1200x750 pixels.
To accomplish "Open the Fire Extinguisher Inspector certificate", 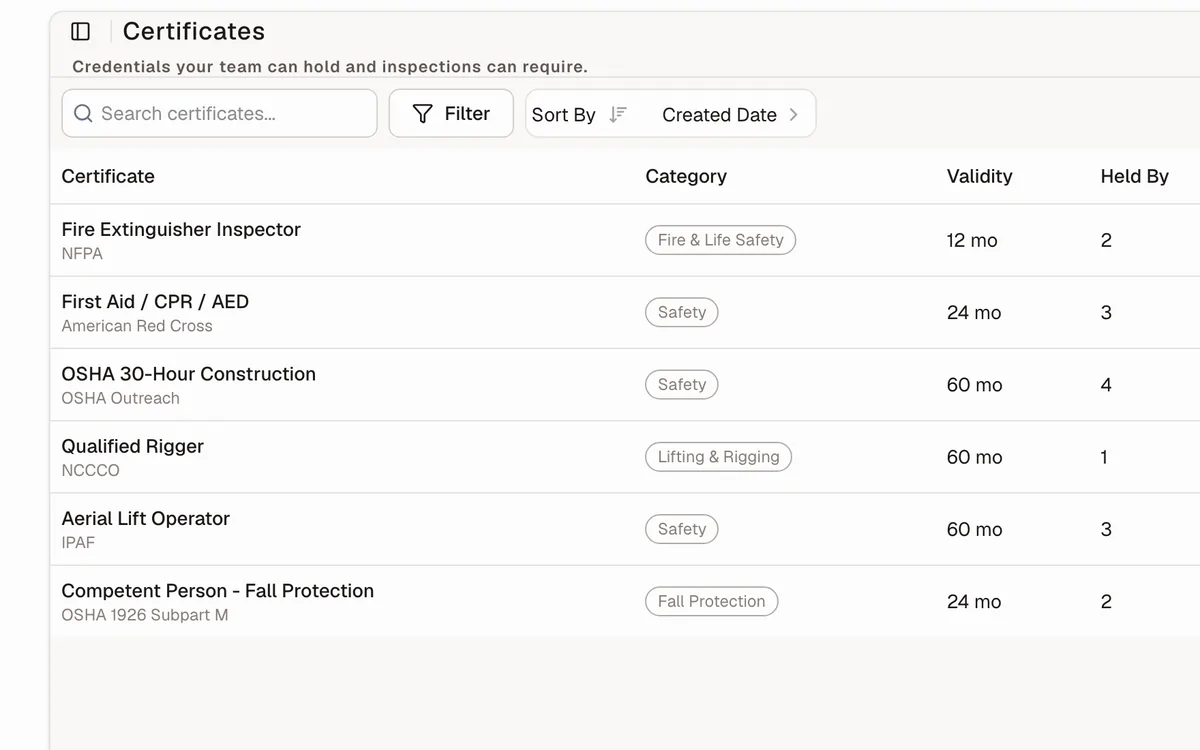I will pos(181,229).
